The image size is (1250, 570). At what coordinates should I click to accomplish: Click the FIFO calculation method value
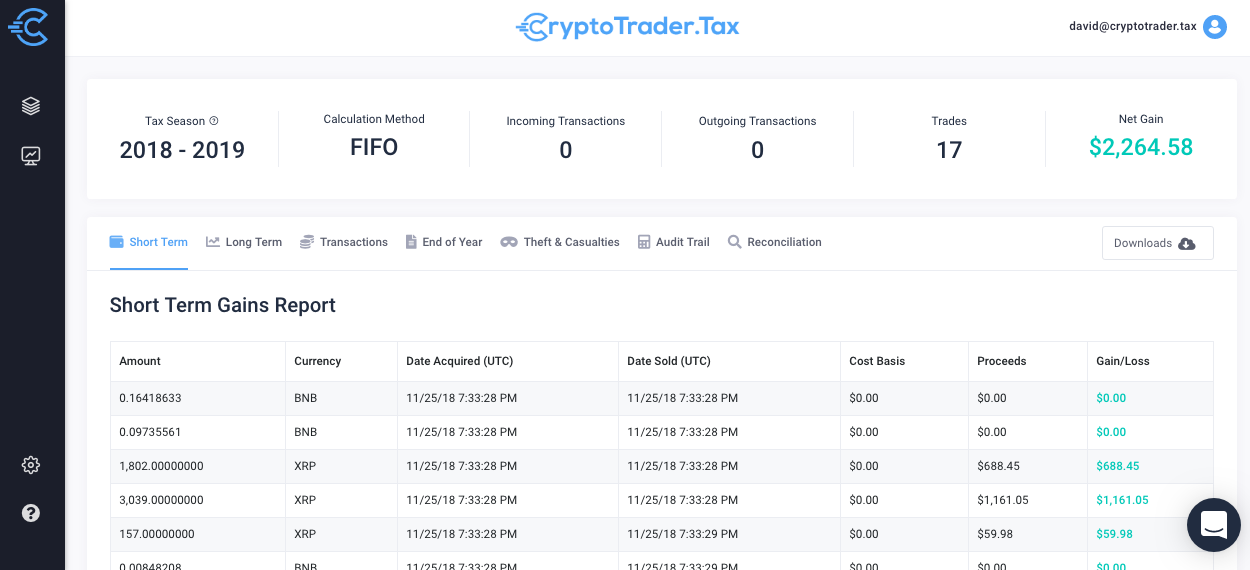[374, 148]
